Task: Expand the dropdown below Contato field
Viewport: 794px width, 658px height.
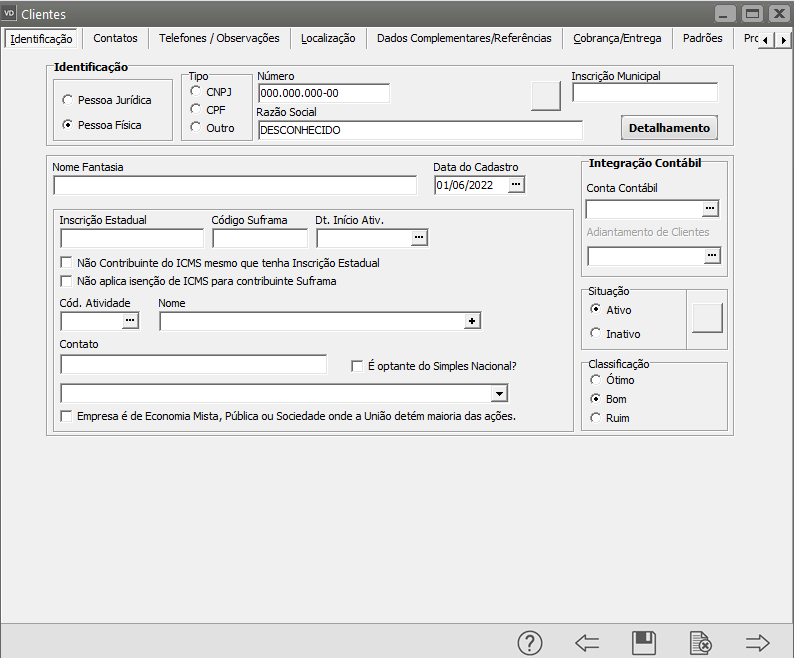Action: click(499, 393)
